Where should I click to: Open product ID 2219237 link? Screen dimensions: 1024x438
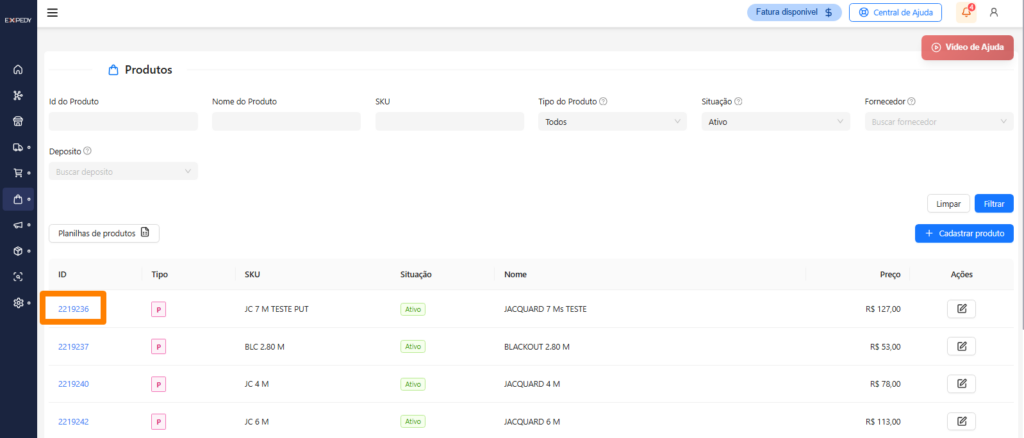pos(73,347)
